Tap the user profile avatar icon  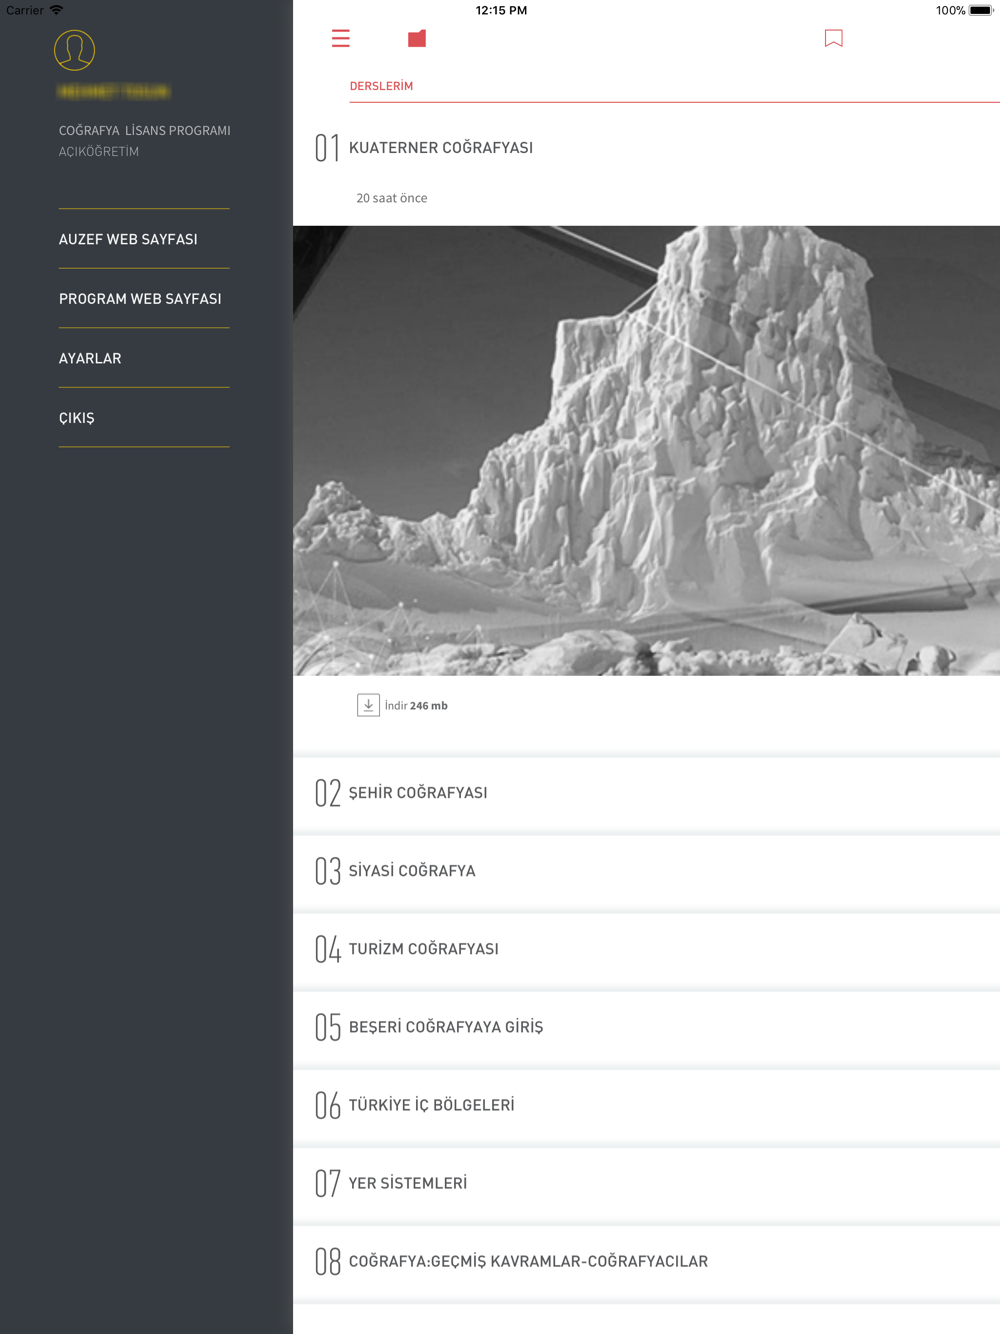pos(75,50)
